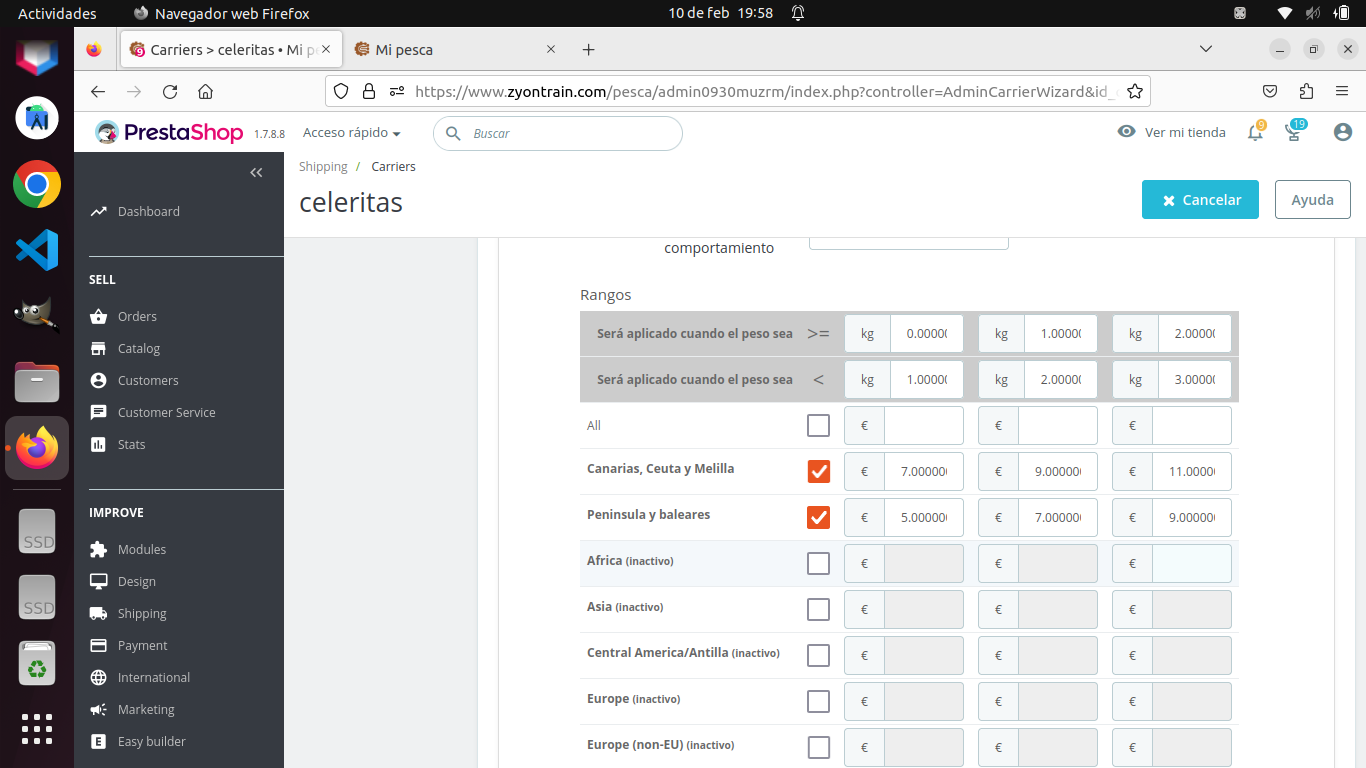Open the notifications bell in PrestaShop header

pyautogui.click(x=1255, y=132)
